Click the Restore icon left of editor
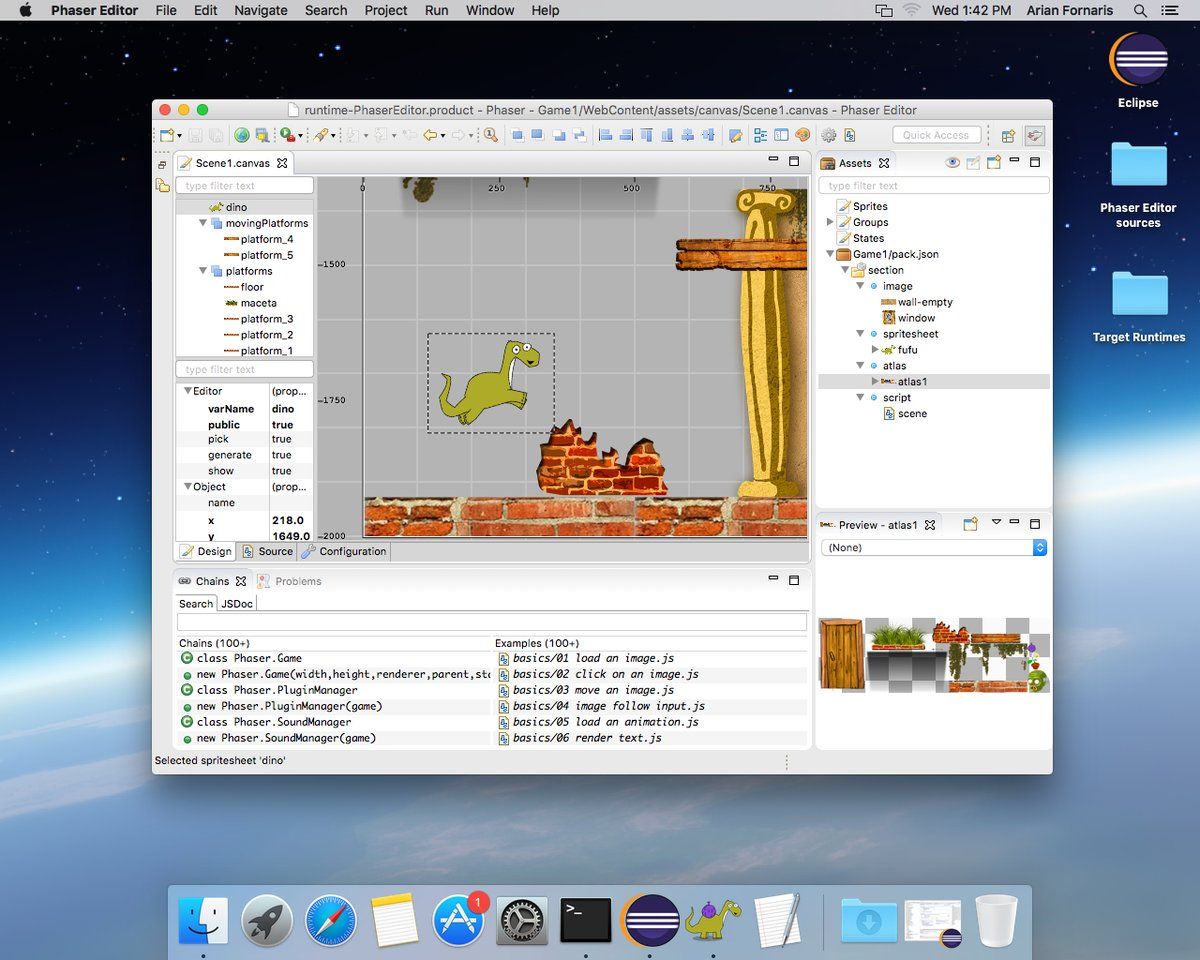The height and width of the screenshot is (960, 1200). [162, 165]
